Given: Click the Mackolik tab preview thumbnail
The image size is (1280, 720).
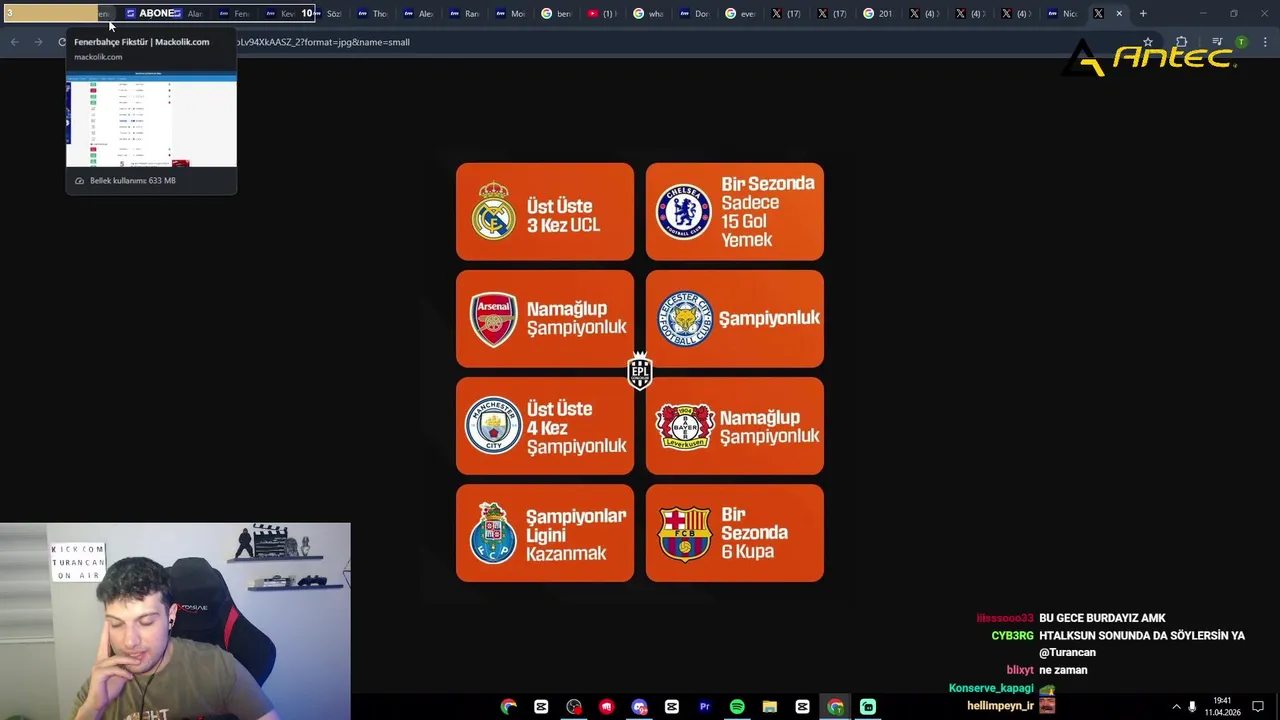Looking at the screenshot, I should pos(151,119).
